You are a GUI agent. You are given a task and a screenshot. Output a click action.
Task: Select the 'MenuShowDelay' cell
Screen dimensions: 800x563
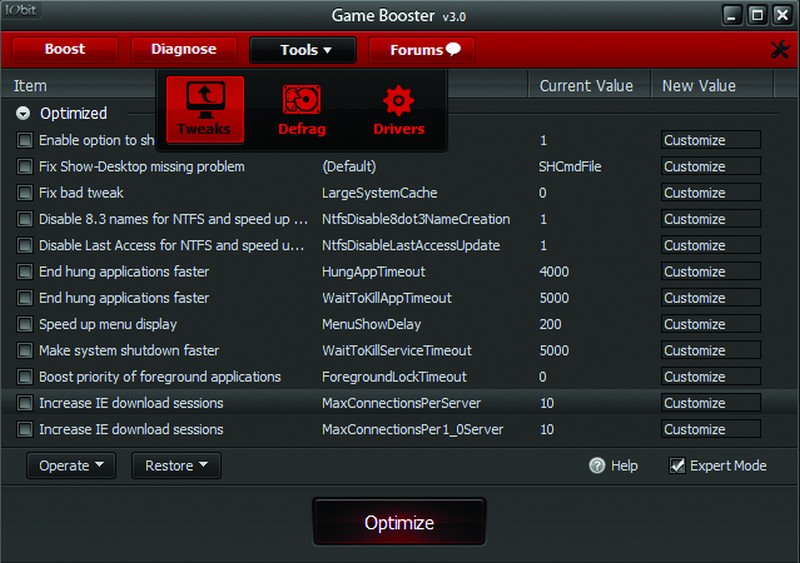(x=371, y=324)
